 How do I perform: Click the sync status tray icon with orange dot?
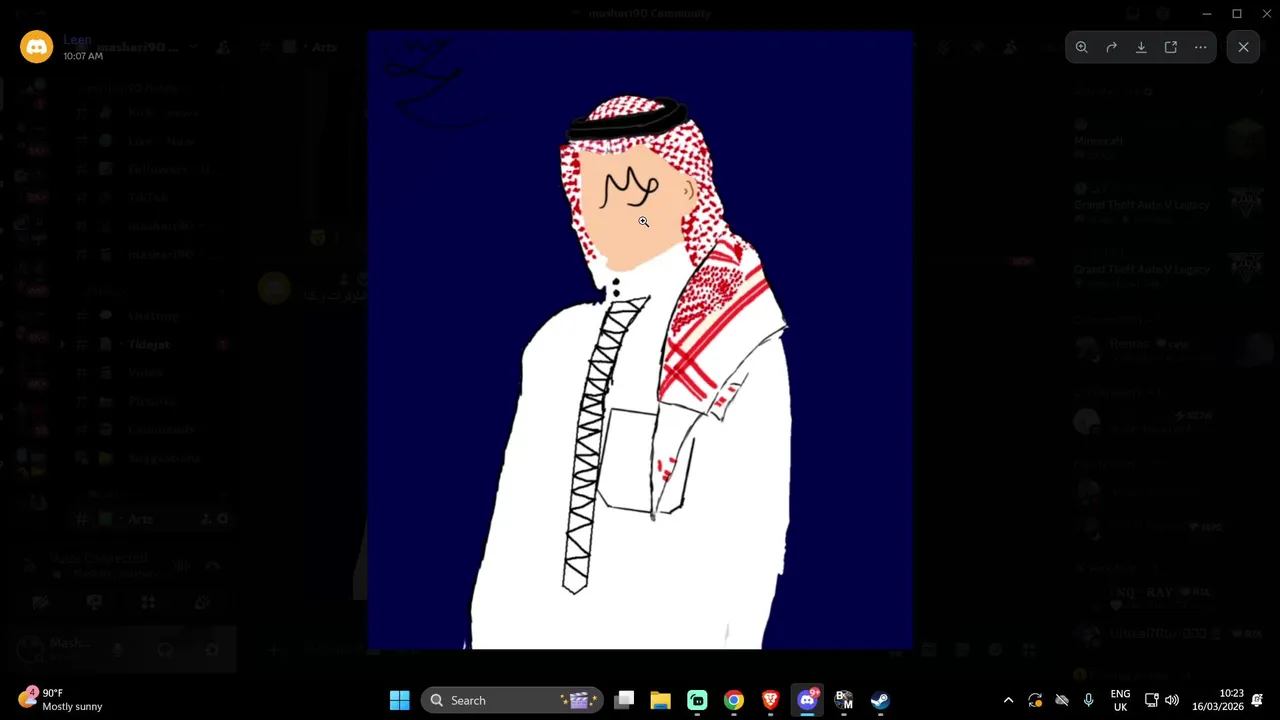tap(1035, 700)
